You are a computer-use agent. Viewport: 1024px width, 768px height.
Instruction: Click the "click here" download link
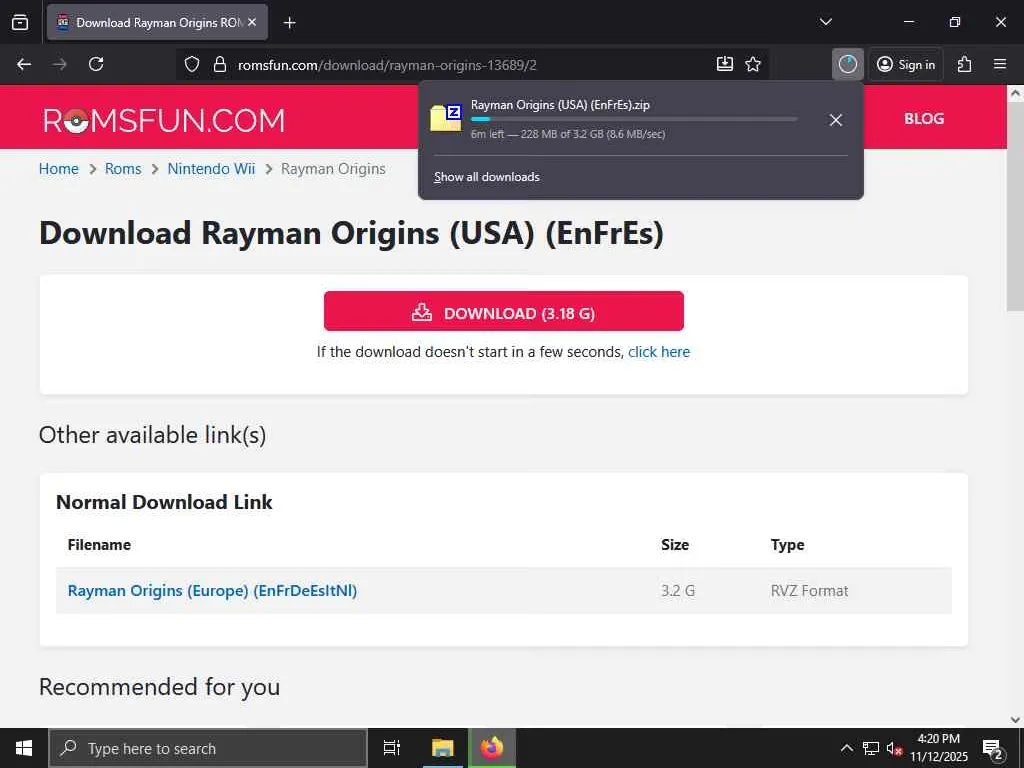(x=658, y=352)
